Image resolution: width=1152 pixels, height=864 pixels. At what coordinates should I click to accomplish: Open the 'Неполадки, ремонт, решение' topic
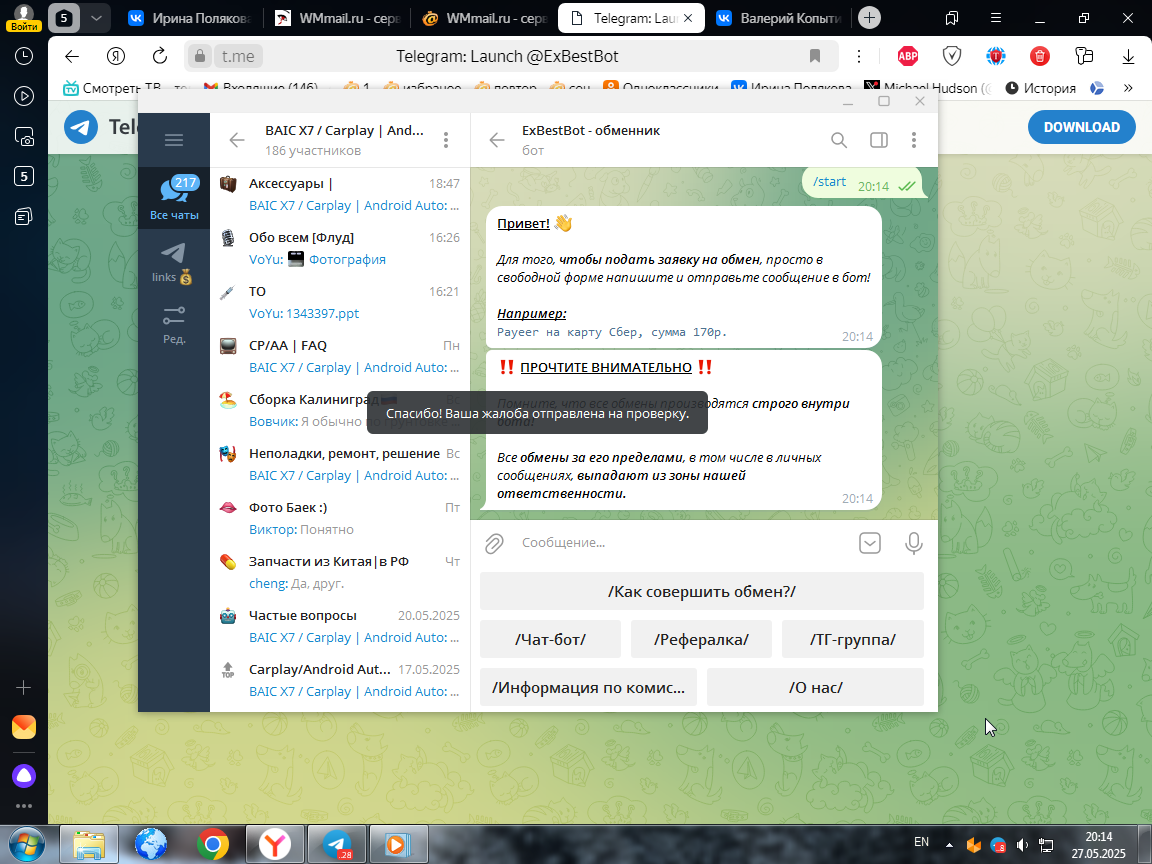coord(339,464)
